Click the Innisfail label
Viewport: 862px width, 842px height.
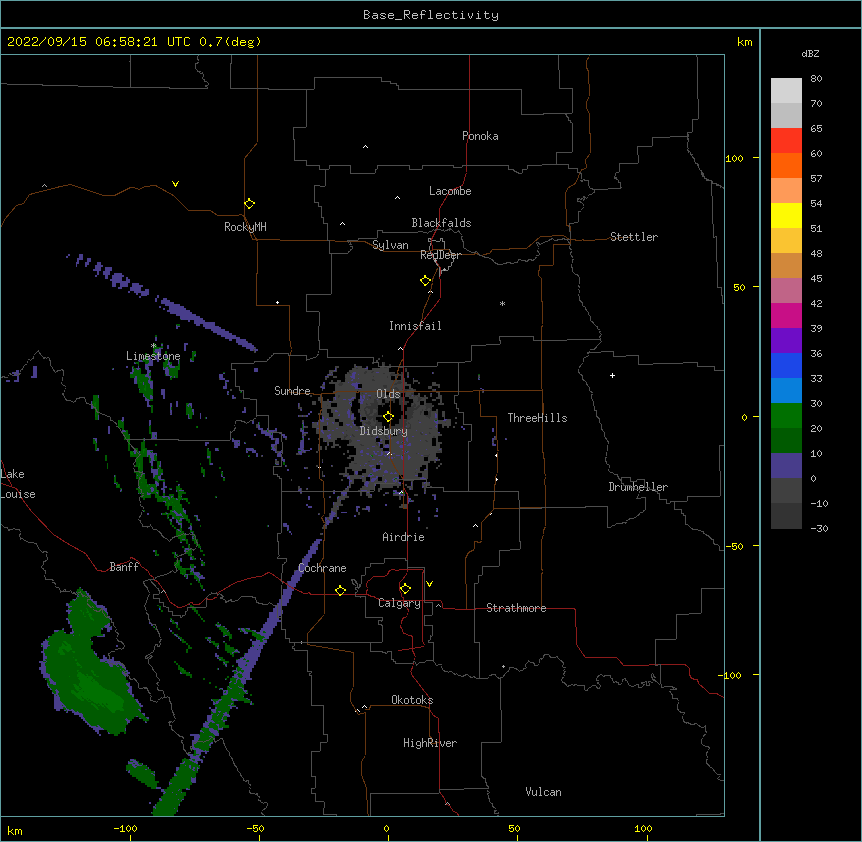point(415,326)
